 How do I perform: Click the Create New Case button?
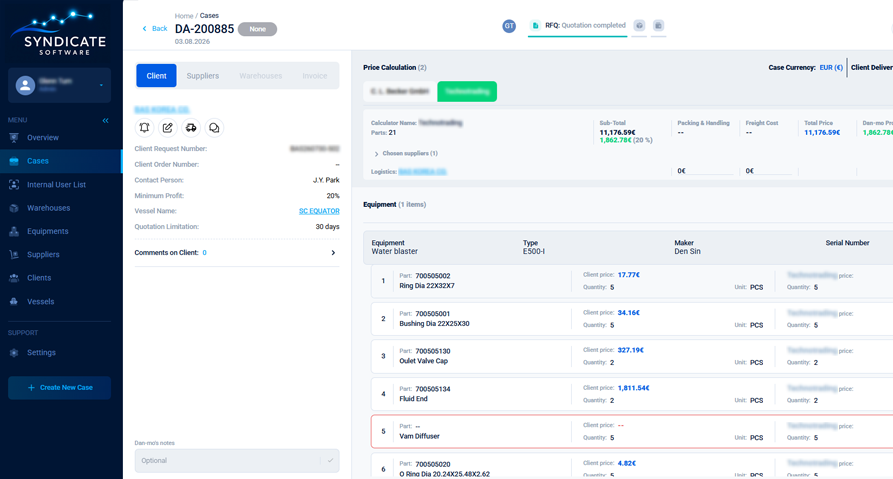pyautogui.click(x=60, y=388)
